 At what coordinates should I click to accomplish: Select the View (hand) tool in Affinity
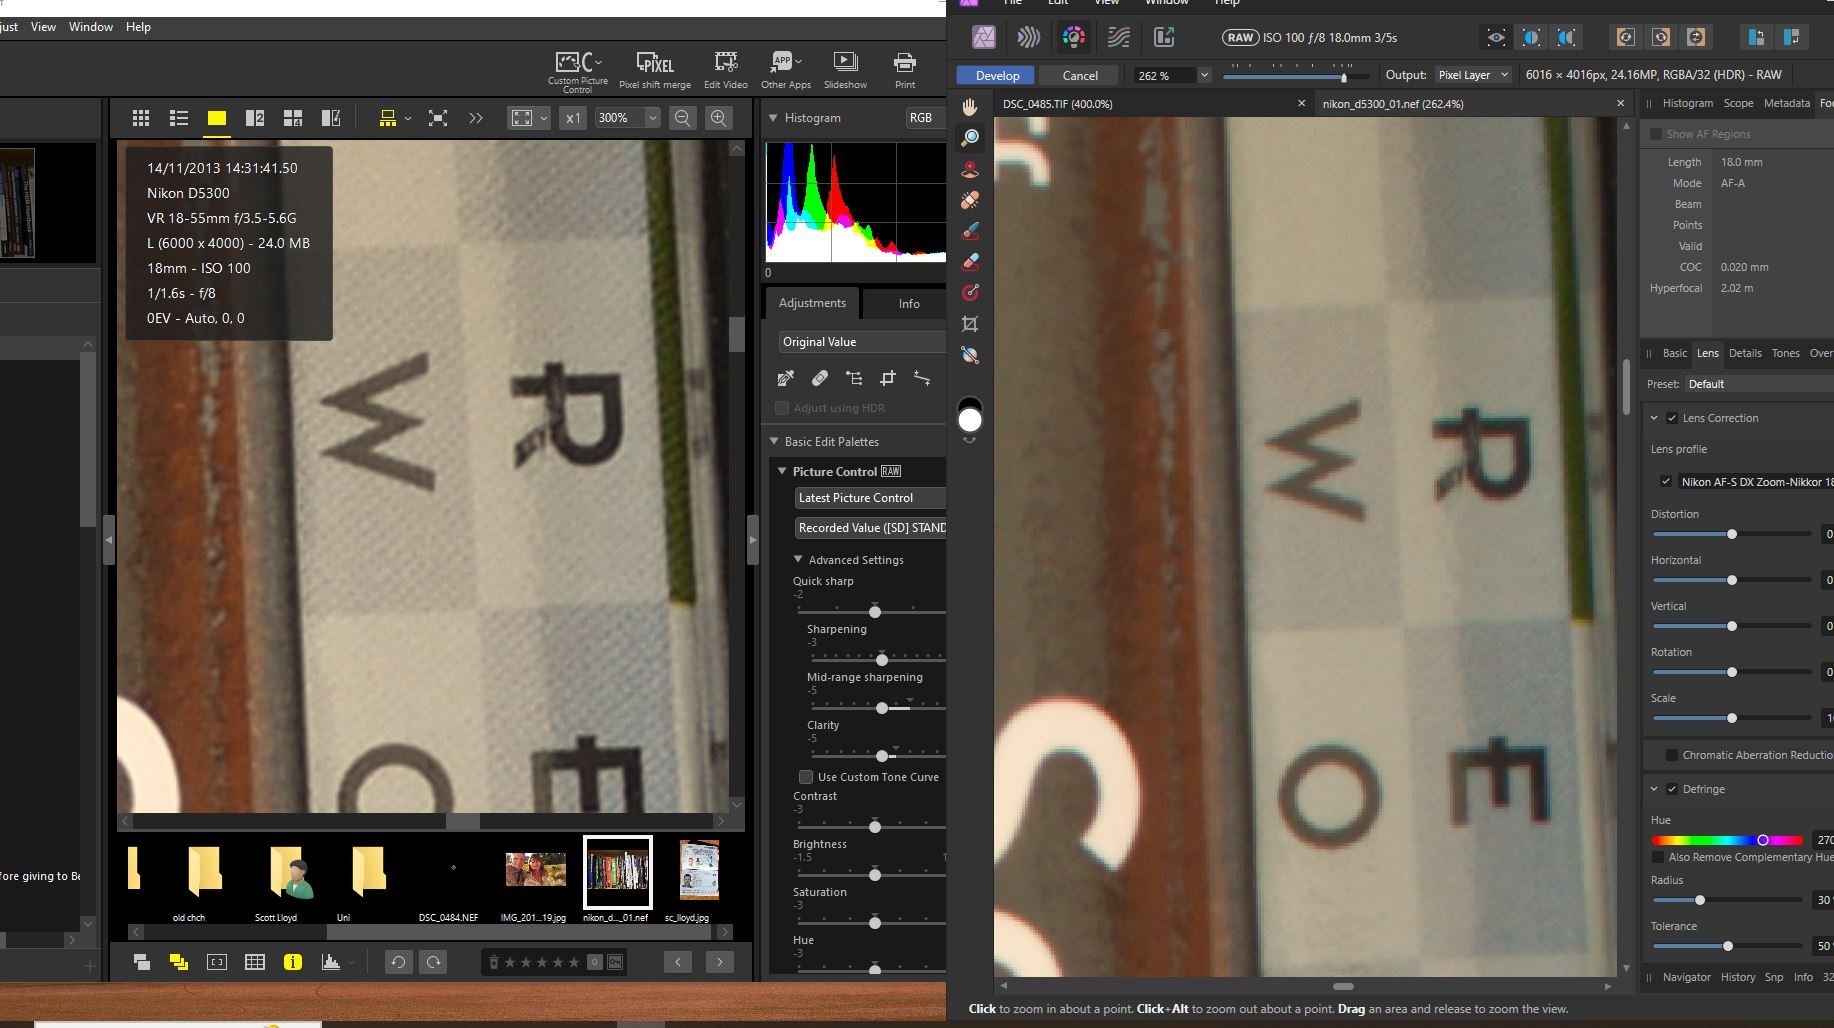(x=970, y=106)
